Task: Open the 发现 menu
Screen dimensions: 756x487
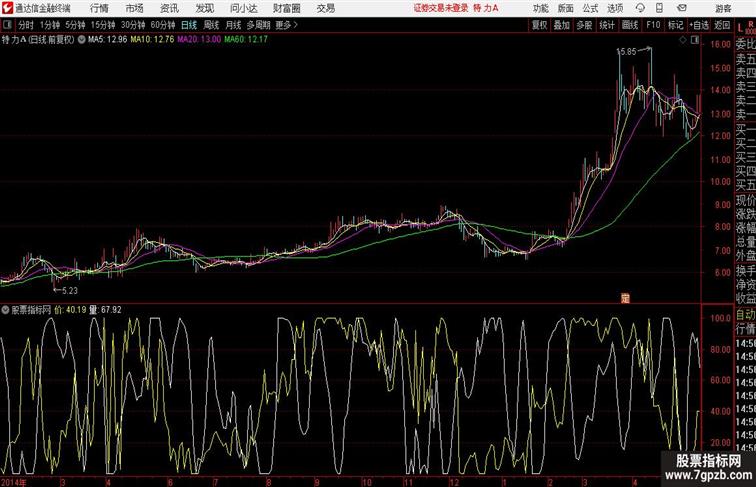Action: [204, 8]
